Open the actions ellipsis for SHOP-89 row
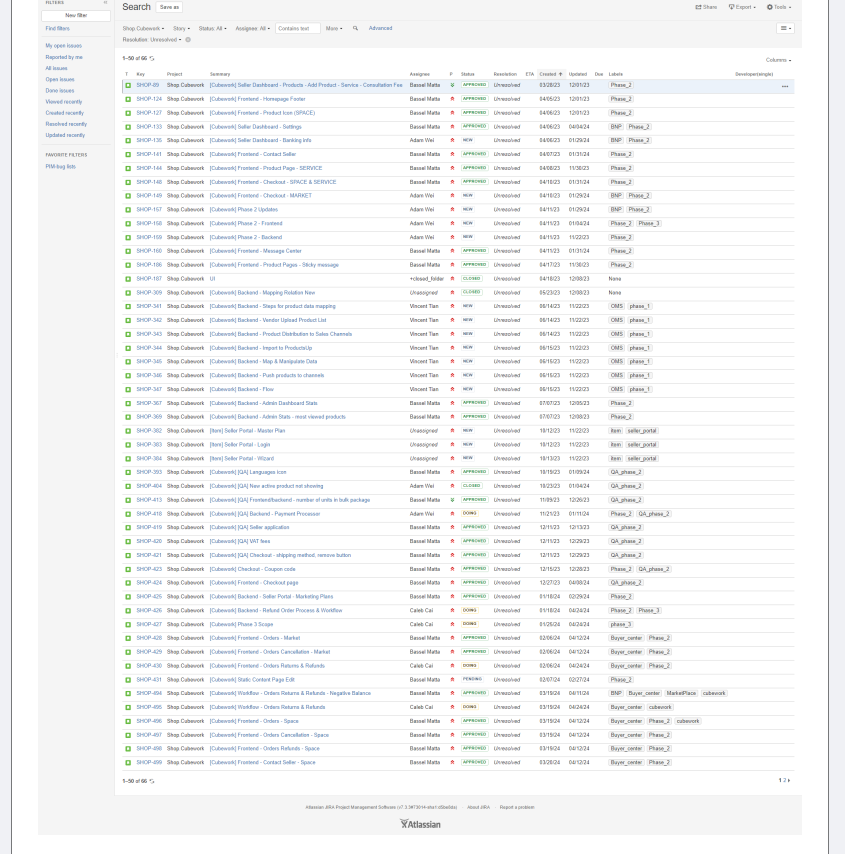Viewport: 845px width, 854px height. pyautogui.click(x=785, y=86)
